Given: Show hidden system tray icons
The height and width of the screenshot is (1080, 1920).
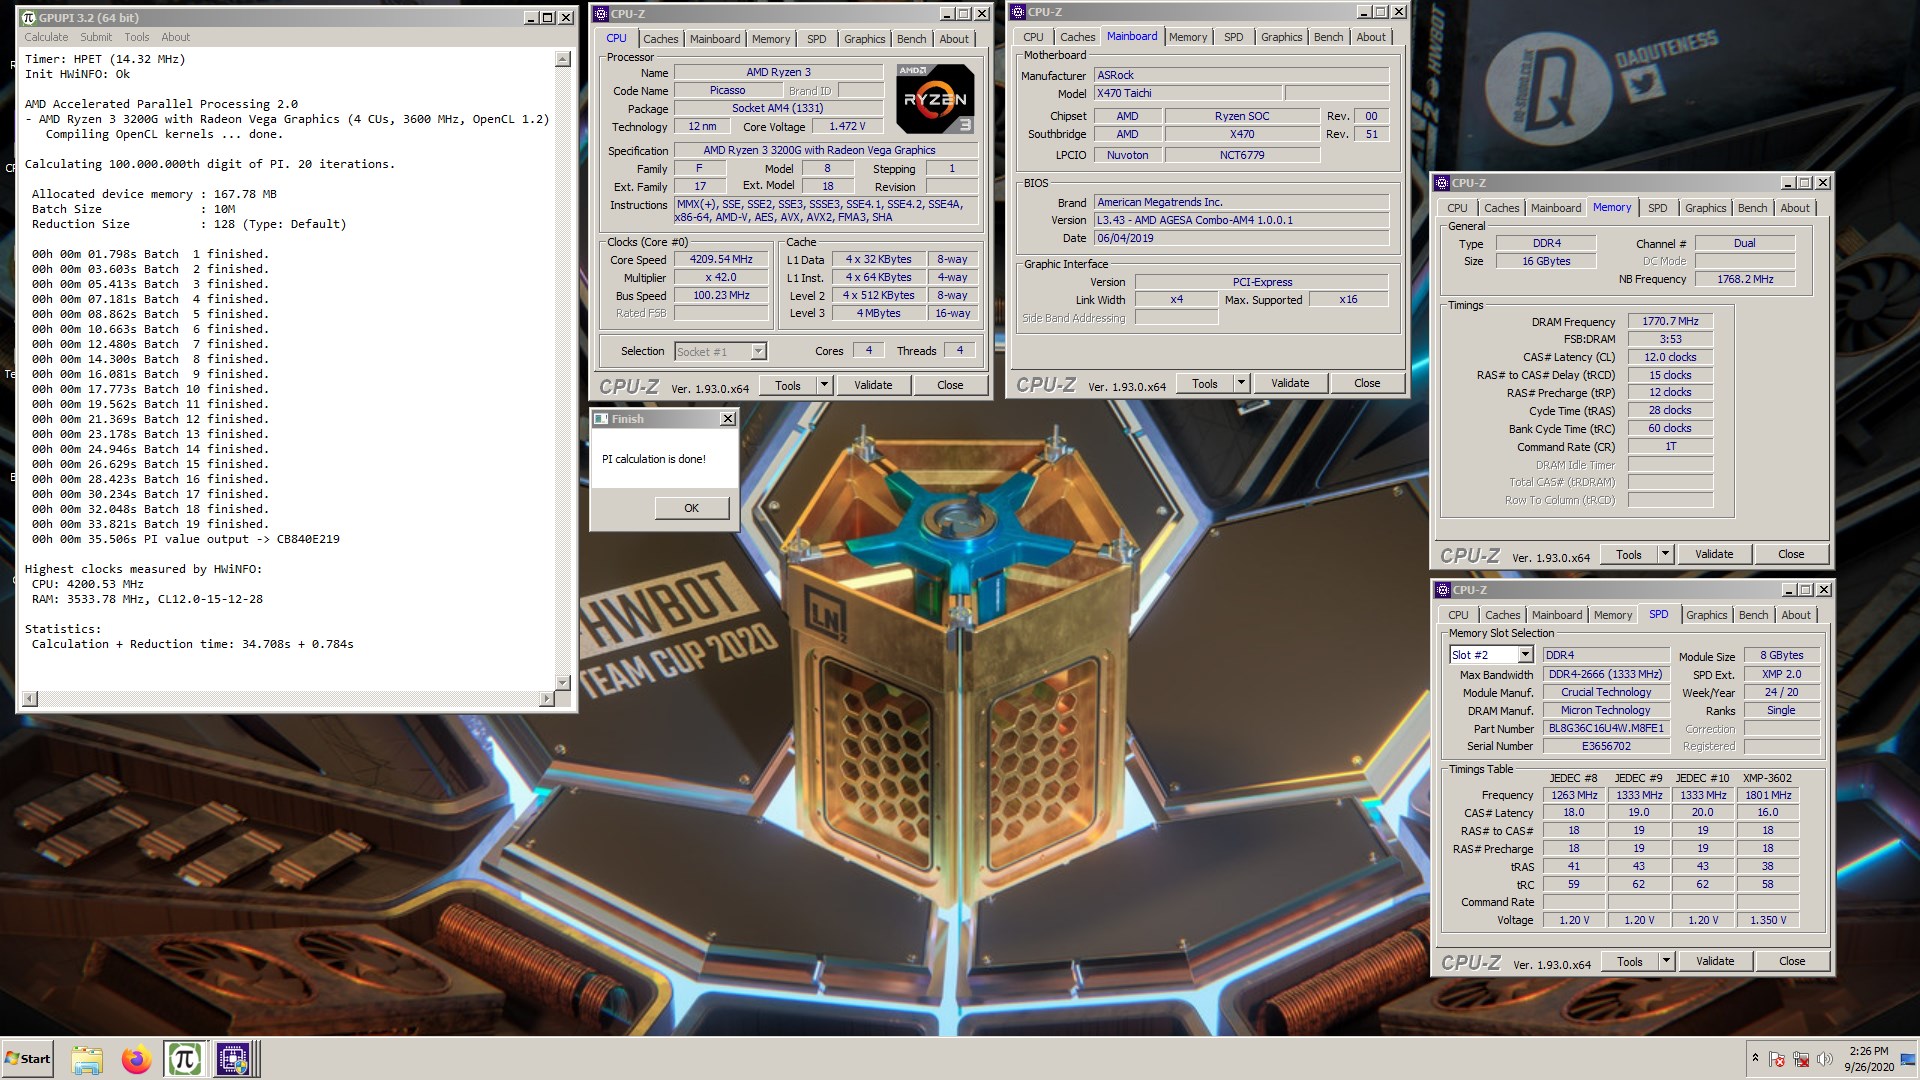Looking at the screenshot, I should point(1754,1057).
